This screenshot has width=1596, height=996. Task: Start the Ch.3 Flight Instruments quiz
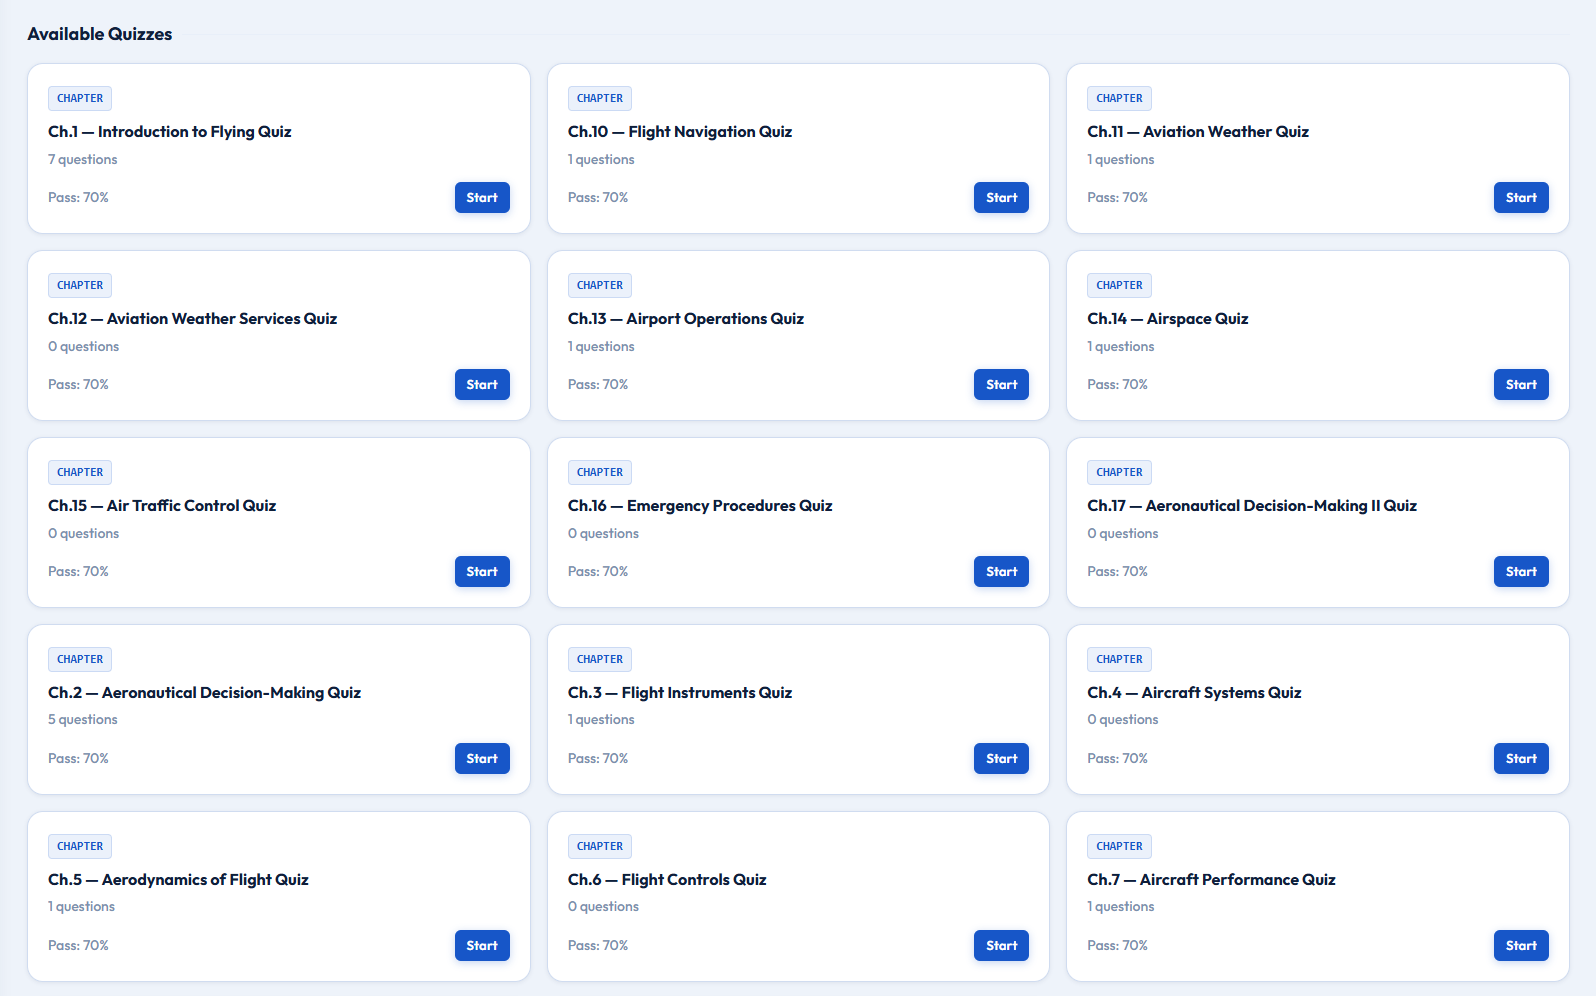click(x=1001, y=759)
